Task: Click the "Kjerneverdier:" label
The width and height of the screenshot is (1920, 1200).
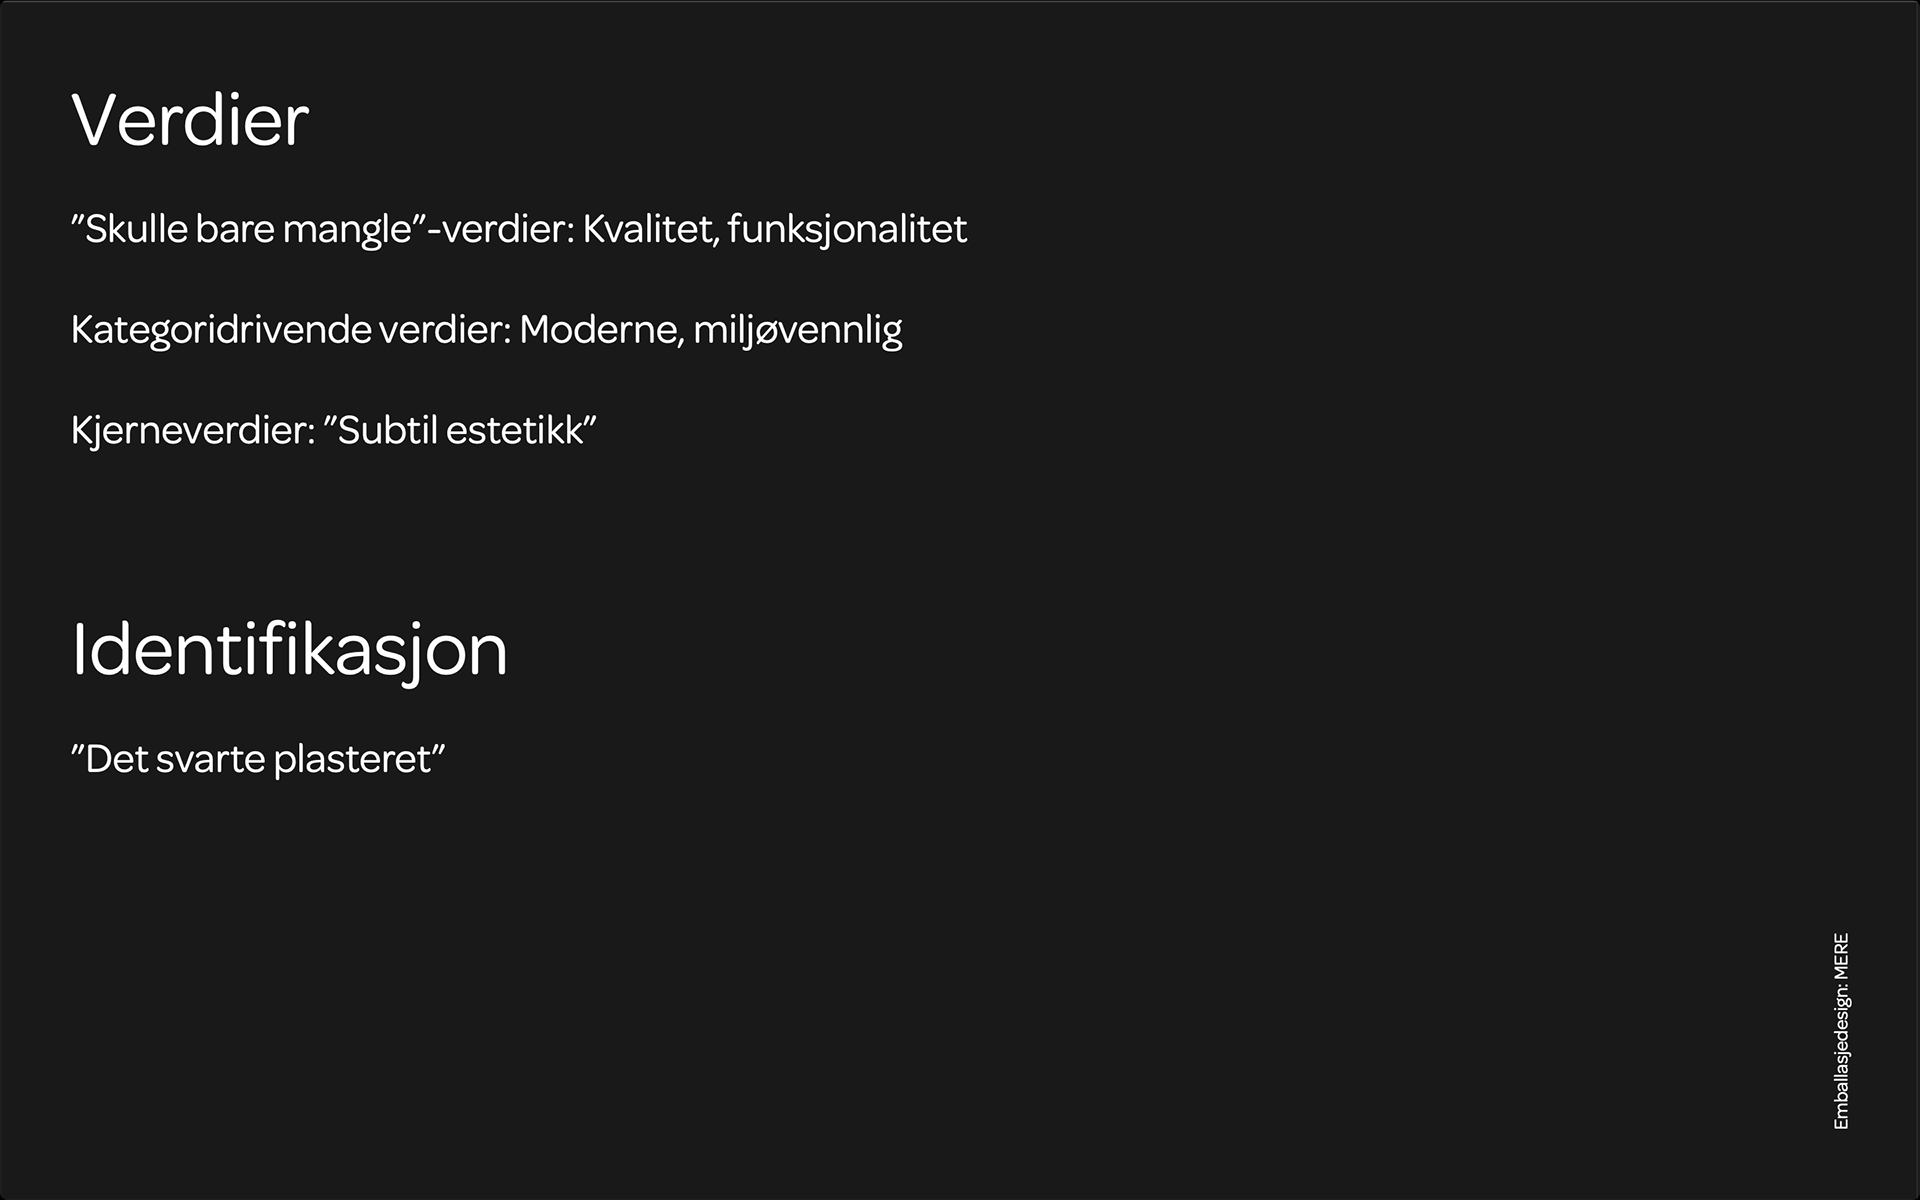Action: [x=193, y=431]
